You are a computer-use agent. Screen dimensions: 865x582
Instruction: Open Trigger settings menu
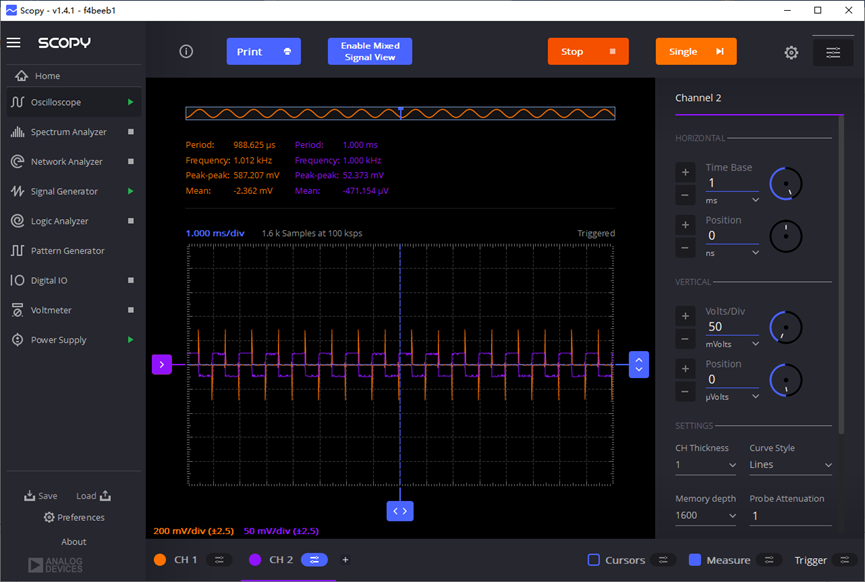(x=845, y=560)
